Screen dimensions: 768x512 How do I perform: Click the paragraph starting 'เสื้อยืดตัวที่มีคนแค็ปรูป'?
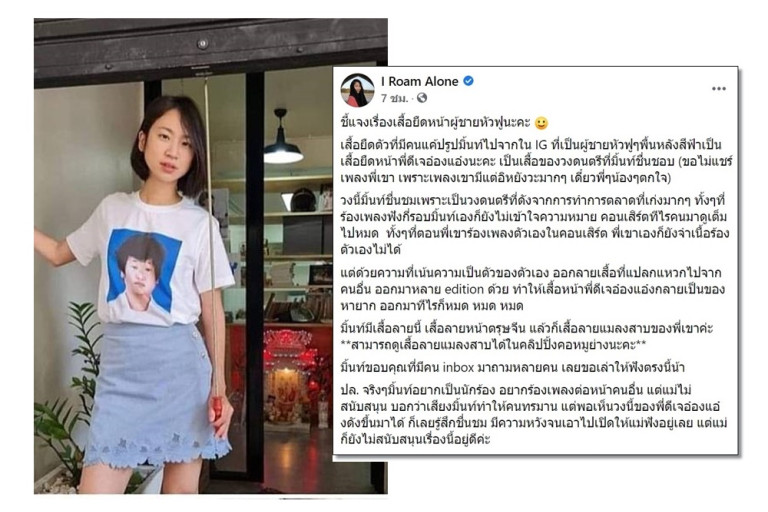[536, 161]
